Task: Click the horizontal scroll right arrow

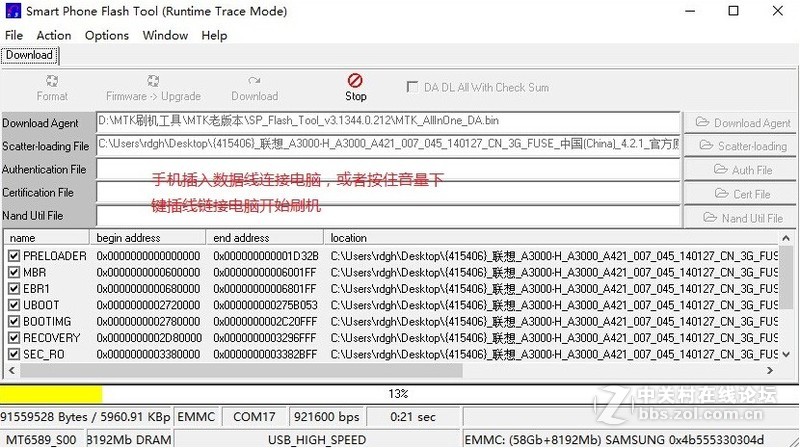Action: pyautogui.click(x=770, y=370)
